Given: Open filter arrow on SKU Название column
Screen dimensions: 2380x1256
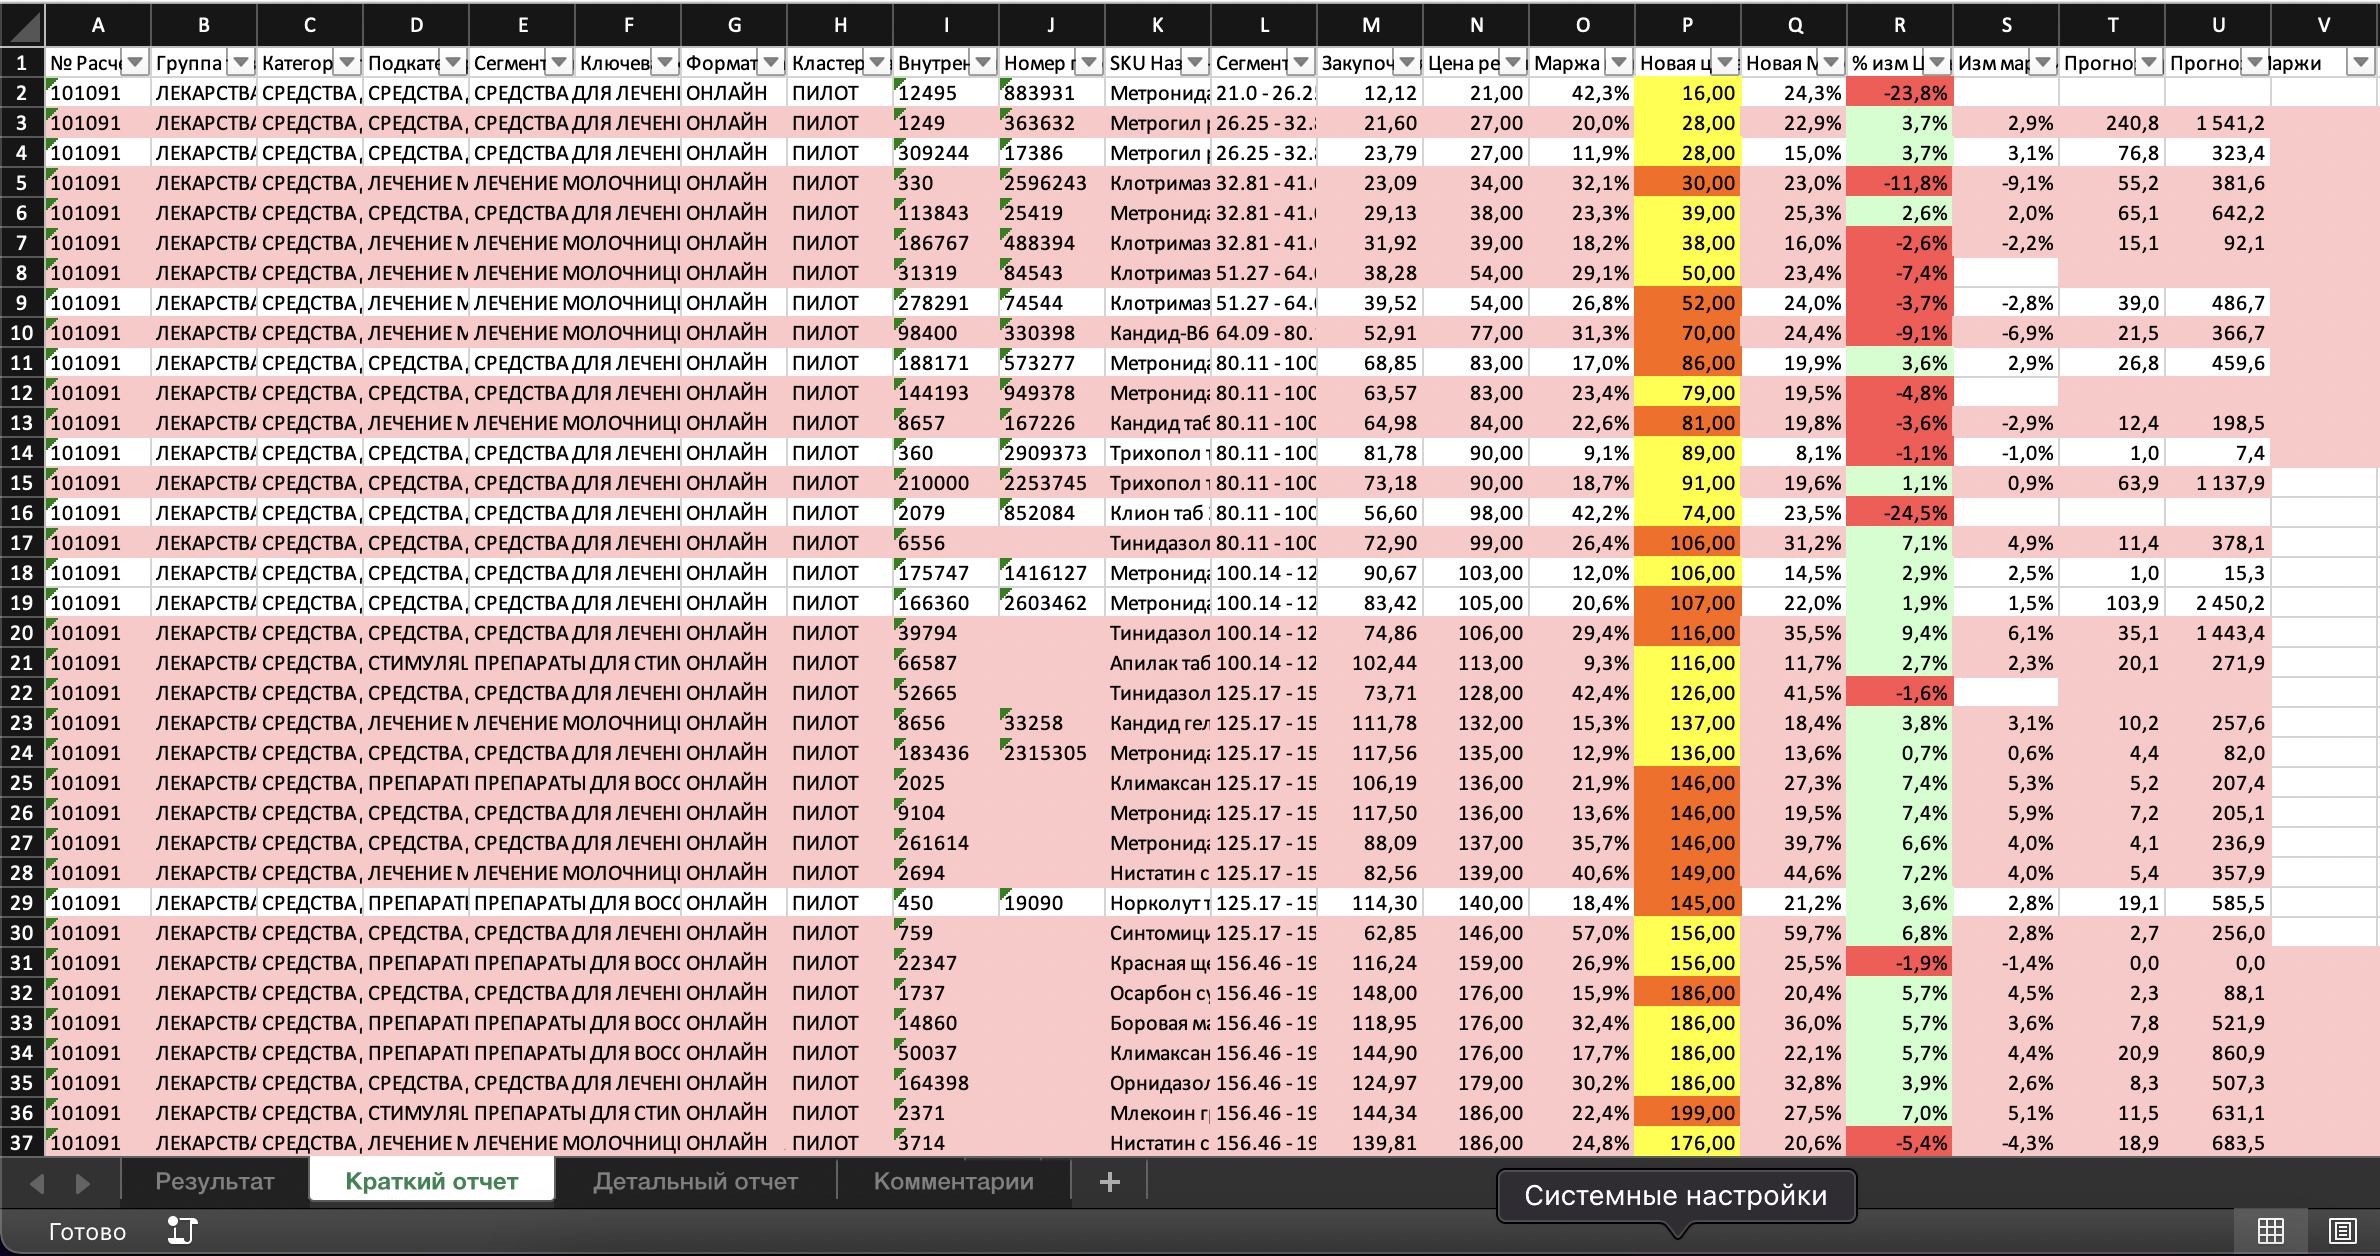Looking at the screenshot, I should click(x=1195, y=62).
